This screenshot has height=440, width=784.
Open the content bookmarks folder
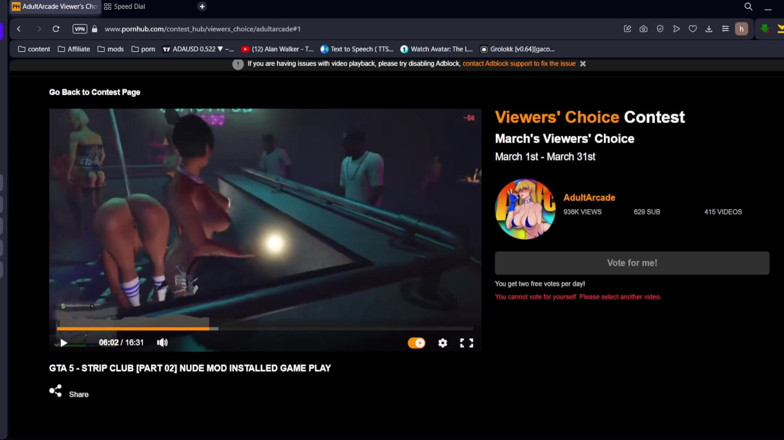pyautogui.click(x=34, y=49)
